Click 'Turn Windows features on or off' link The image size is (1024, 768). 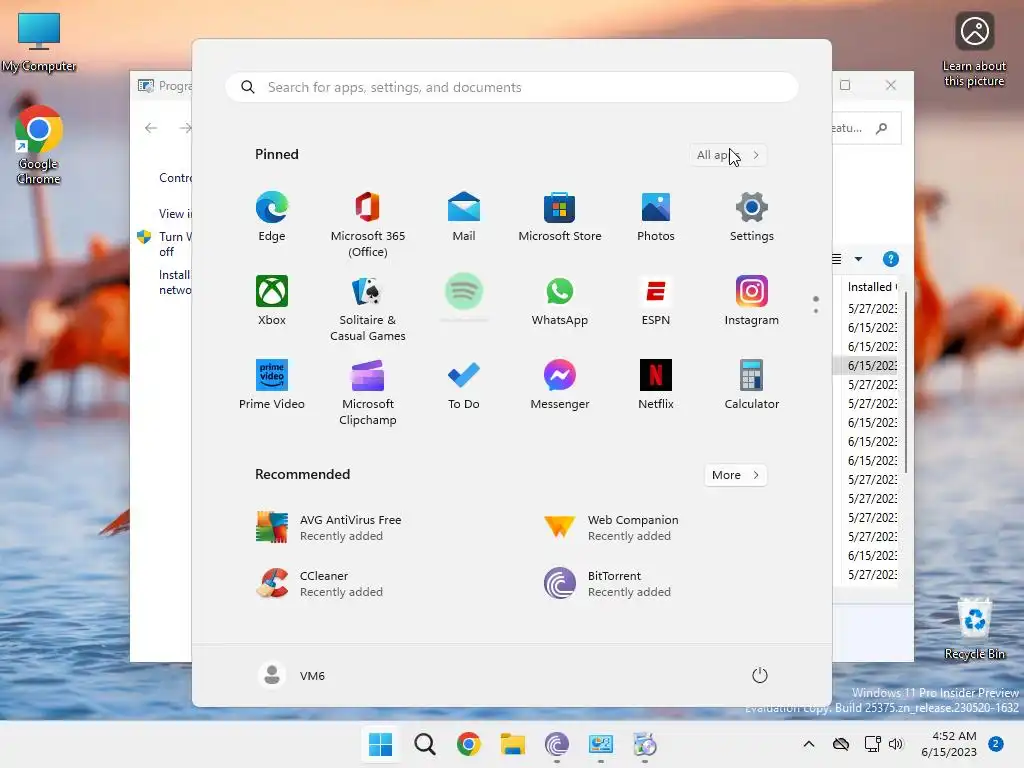pyautogui.click(x=174, y=244)
